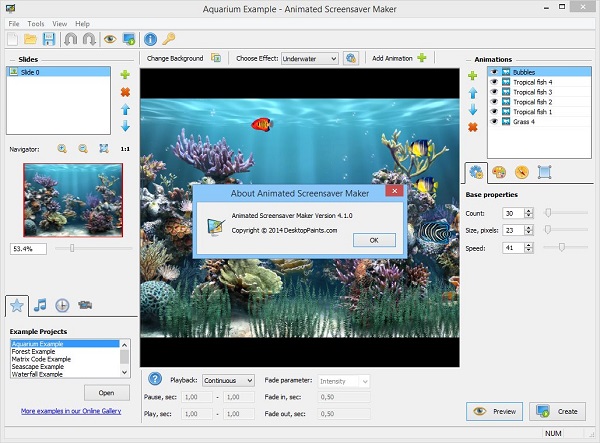Hide Tropical fish 2 with eye icon
This screenshot has width=600, height=443.
(494, 102)
